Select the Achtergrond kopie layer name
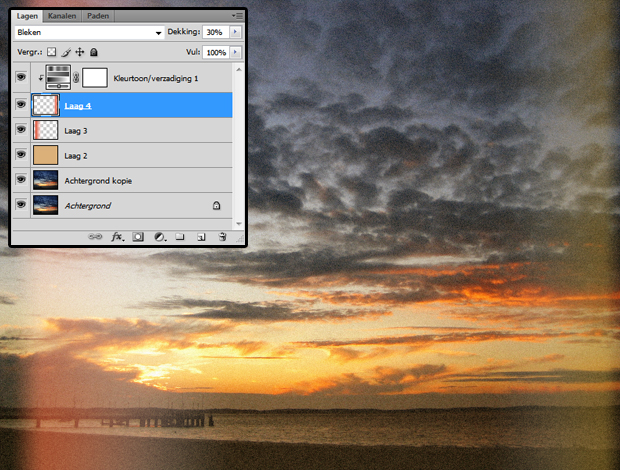 98,181
